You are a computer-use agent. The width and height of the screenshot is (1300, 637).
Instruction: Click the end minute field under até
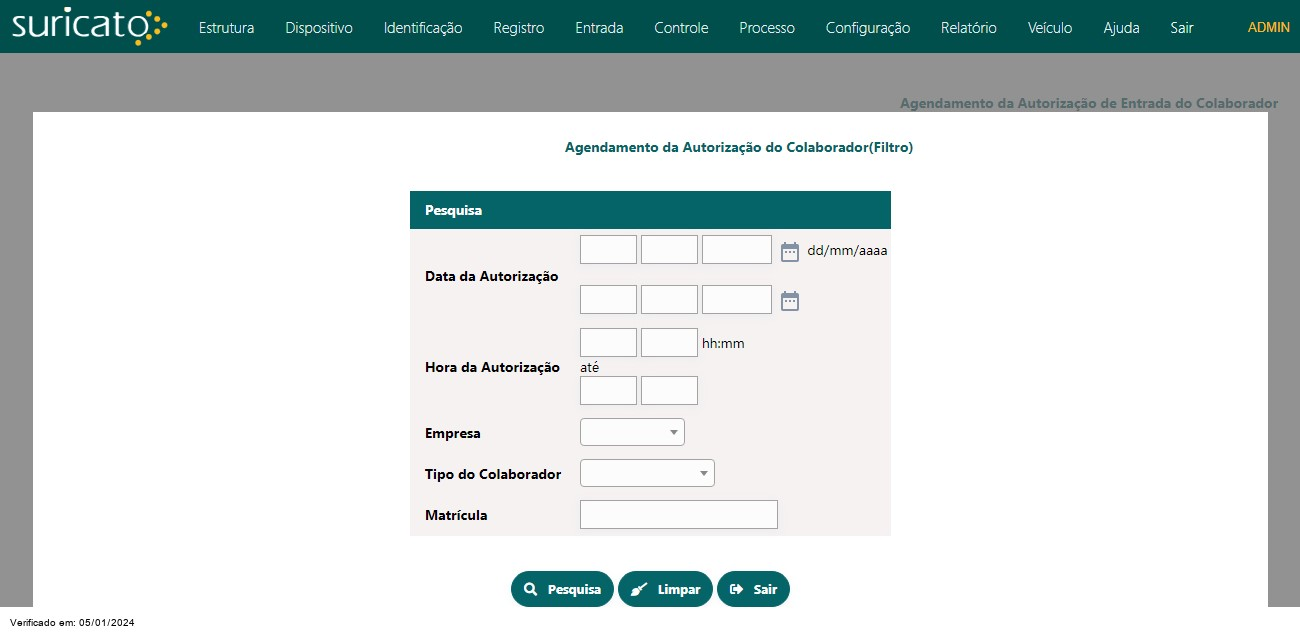669,390
